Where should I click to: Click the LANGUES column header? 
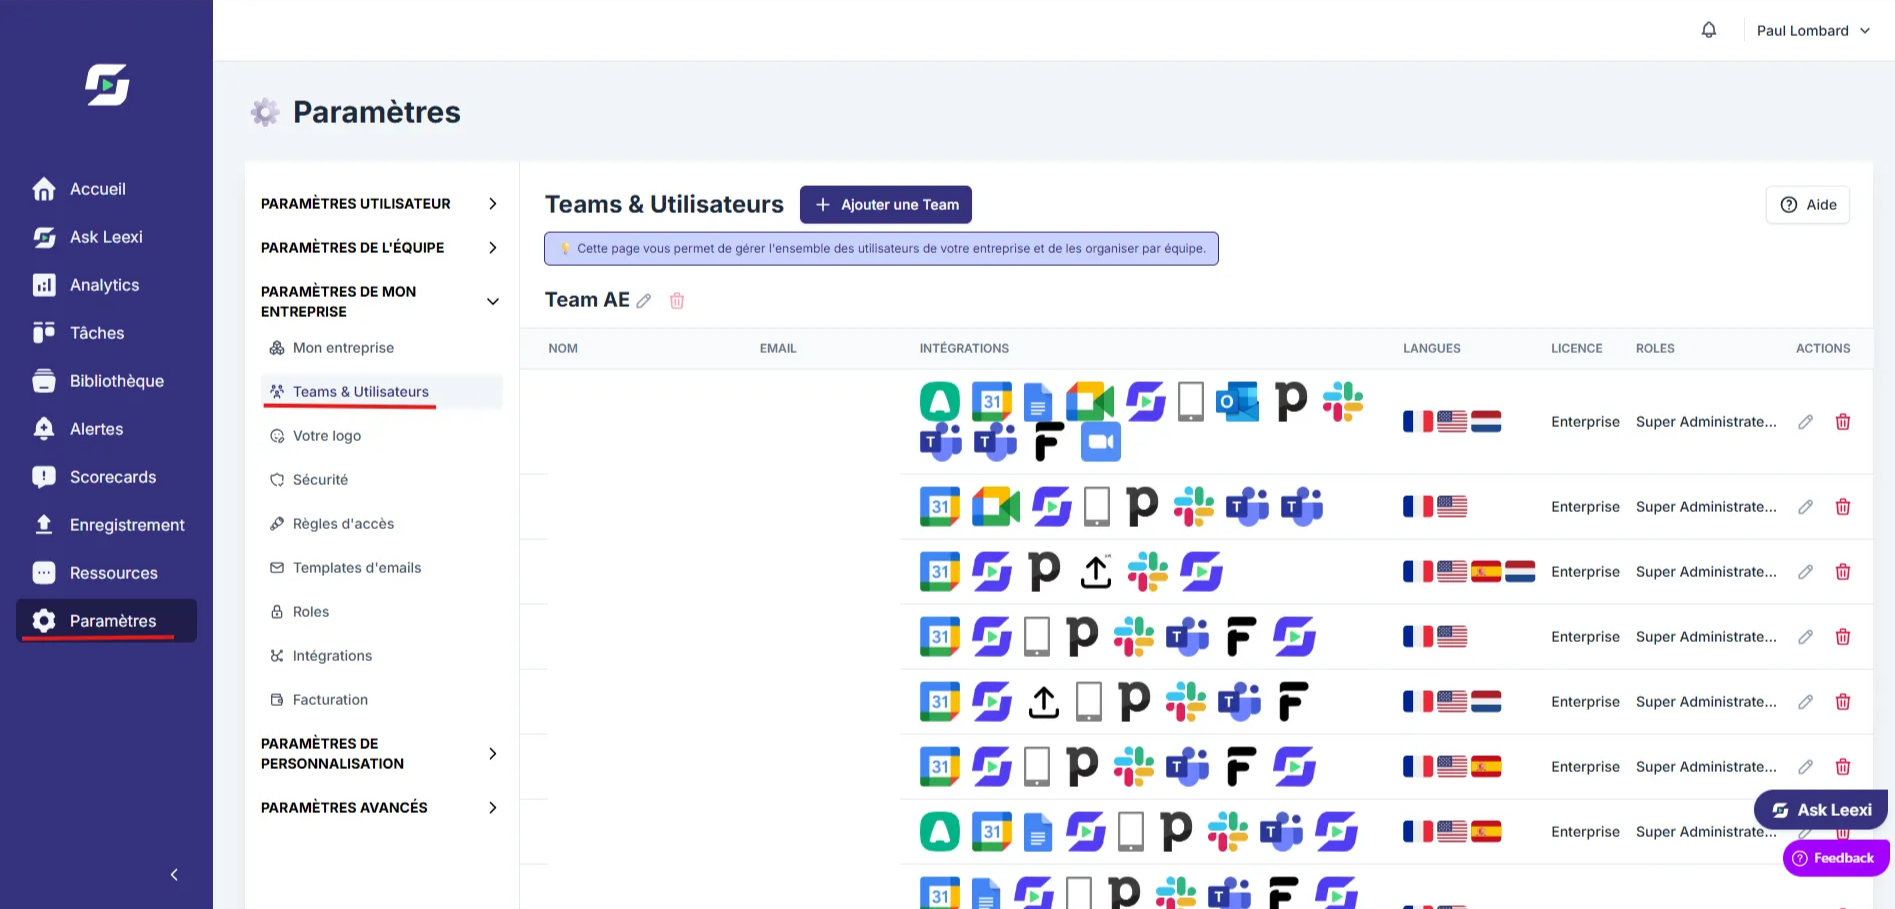click(1432, 349)
